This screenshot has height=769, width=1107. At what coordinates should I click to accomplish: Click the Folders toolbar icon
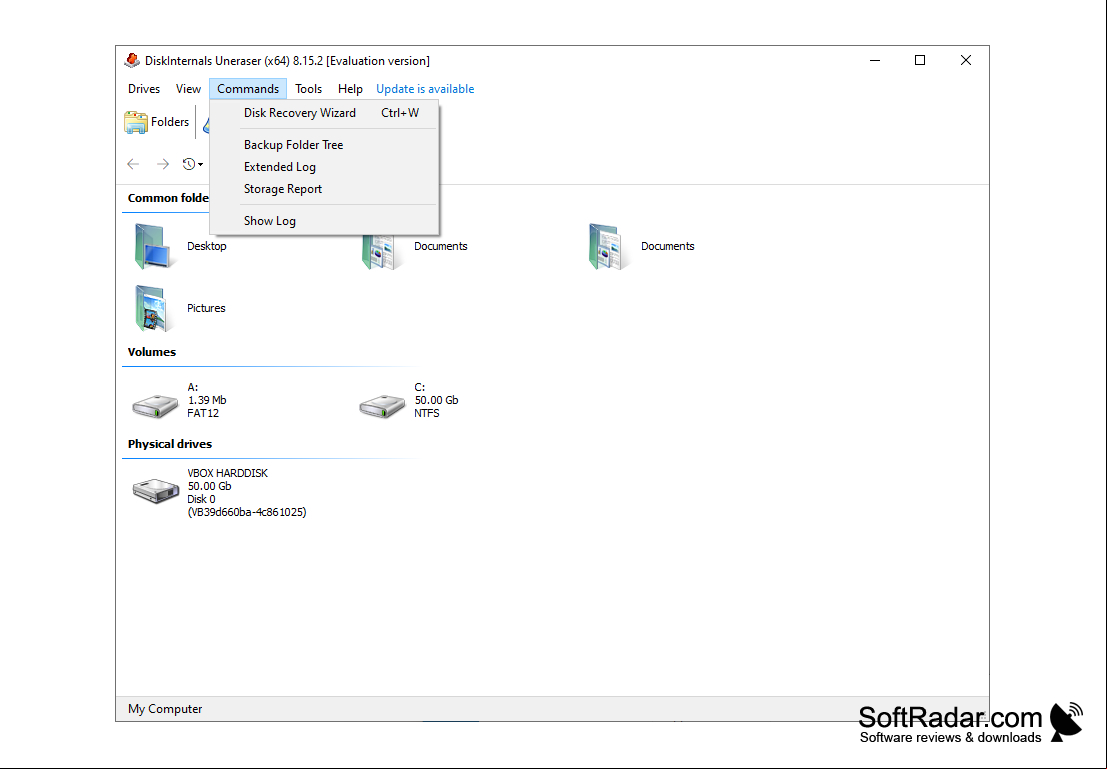coord(136,122)
